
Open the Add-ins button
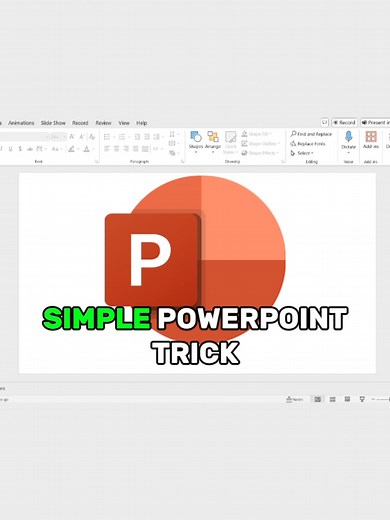371,140
